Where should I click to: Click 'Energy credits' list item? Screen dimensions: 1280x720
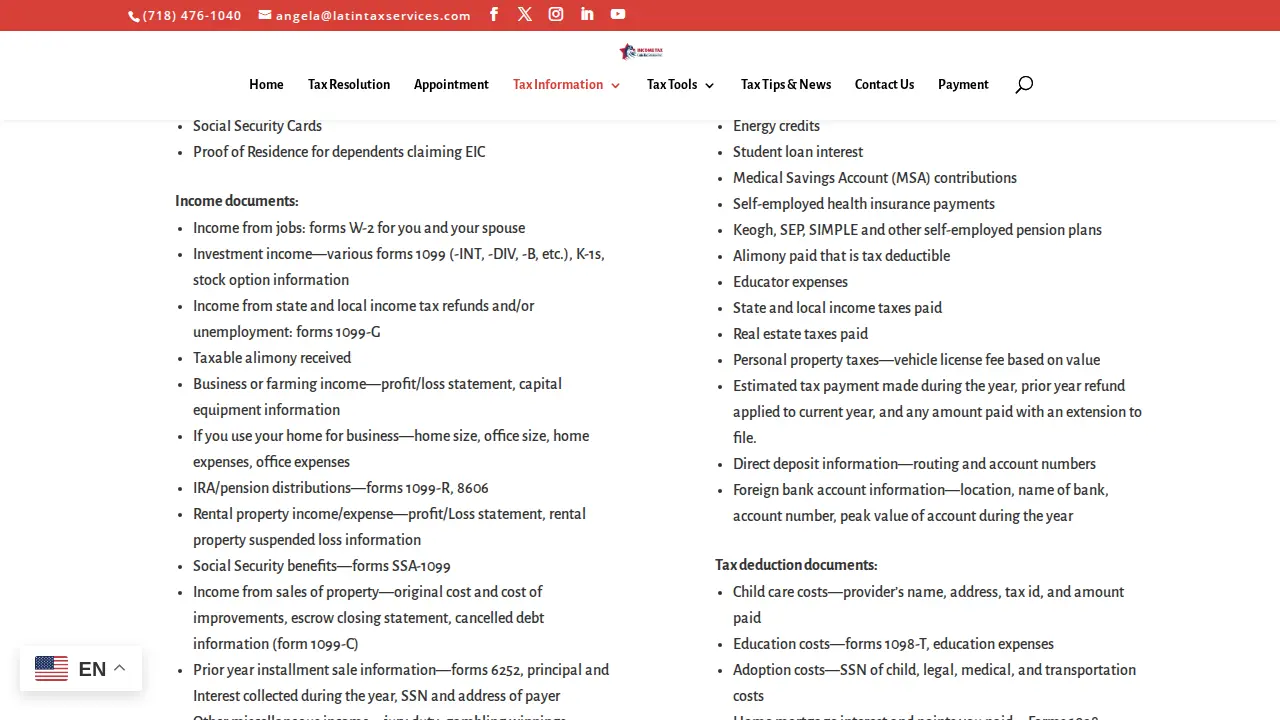click(x=776, y=126)
